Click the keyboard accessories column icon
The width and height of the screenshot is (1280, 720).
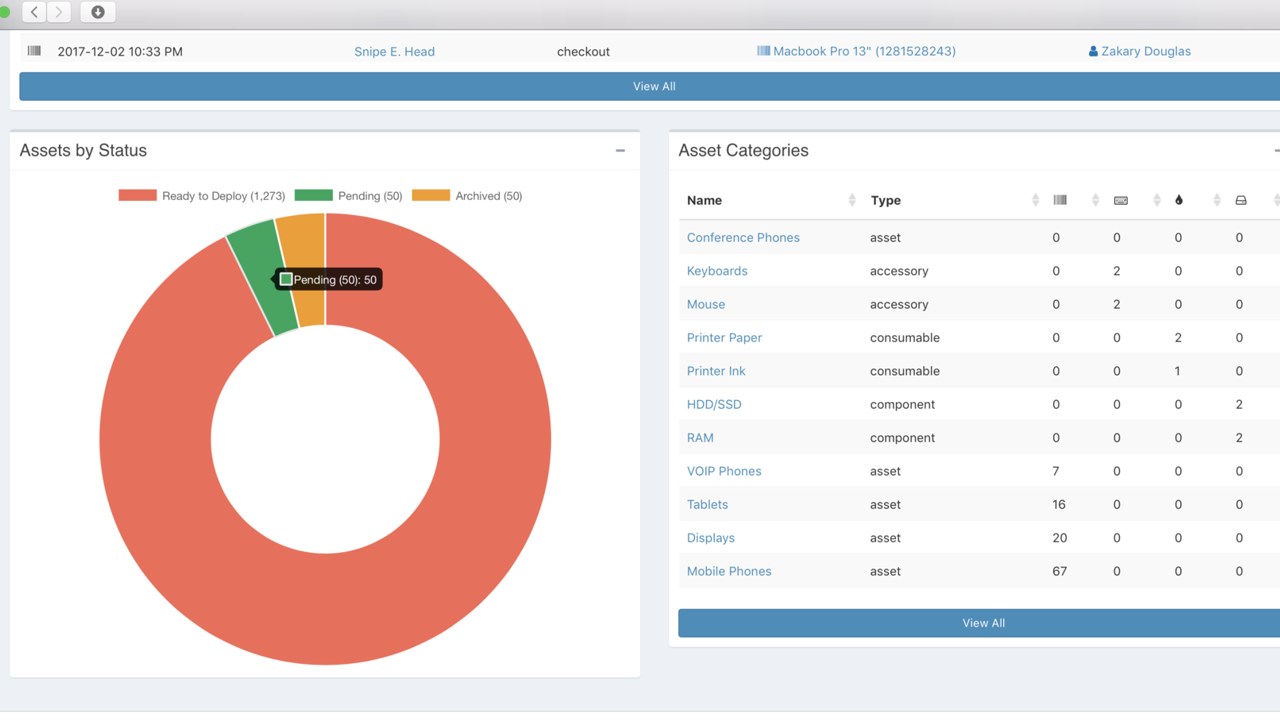(x=1121, y=200)
